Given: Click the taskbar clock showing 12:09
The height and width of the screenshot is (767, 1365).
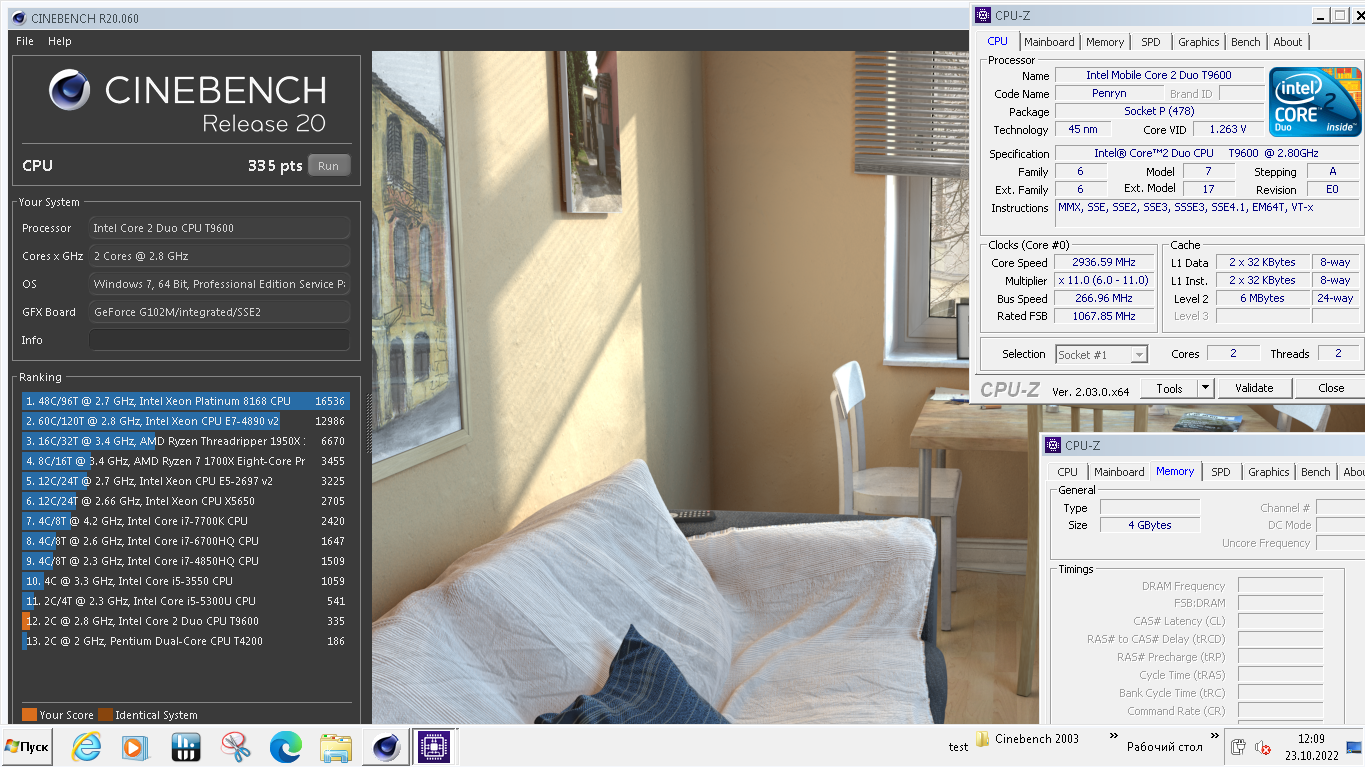Looking at the screenshot, I should 1311,739.
